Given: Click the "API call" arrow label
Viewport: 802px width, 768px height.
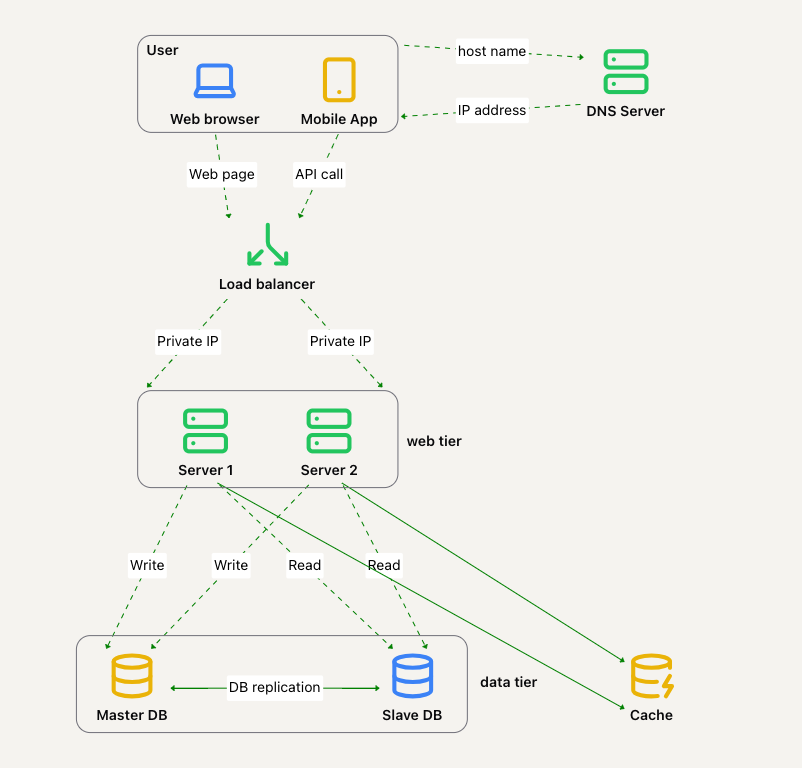Looking at the screenshot, I should (319, 174).
